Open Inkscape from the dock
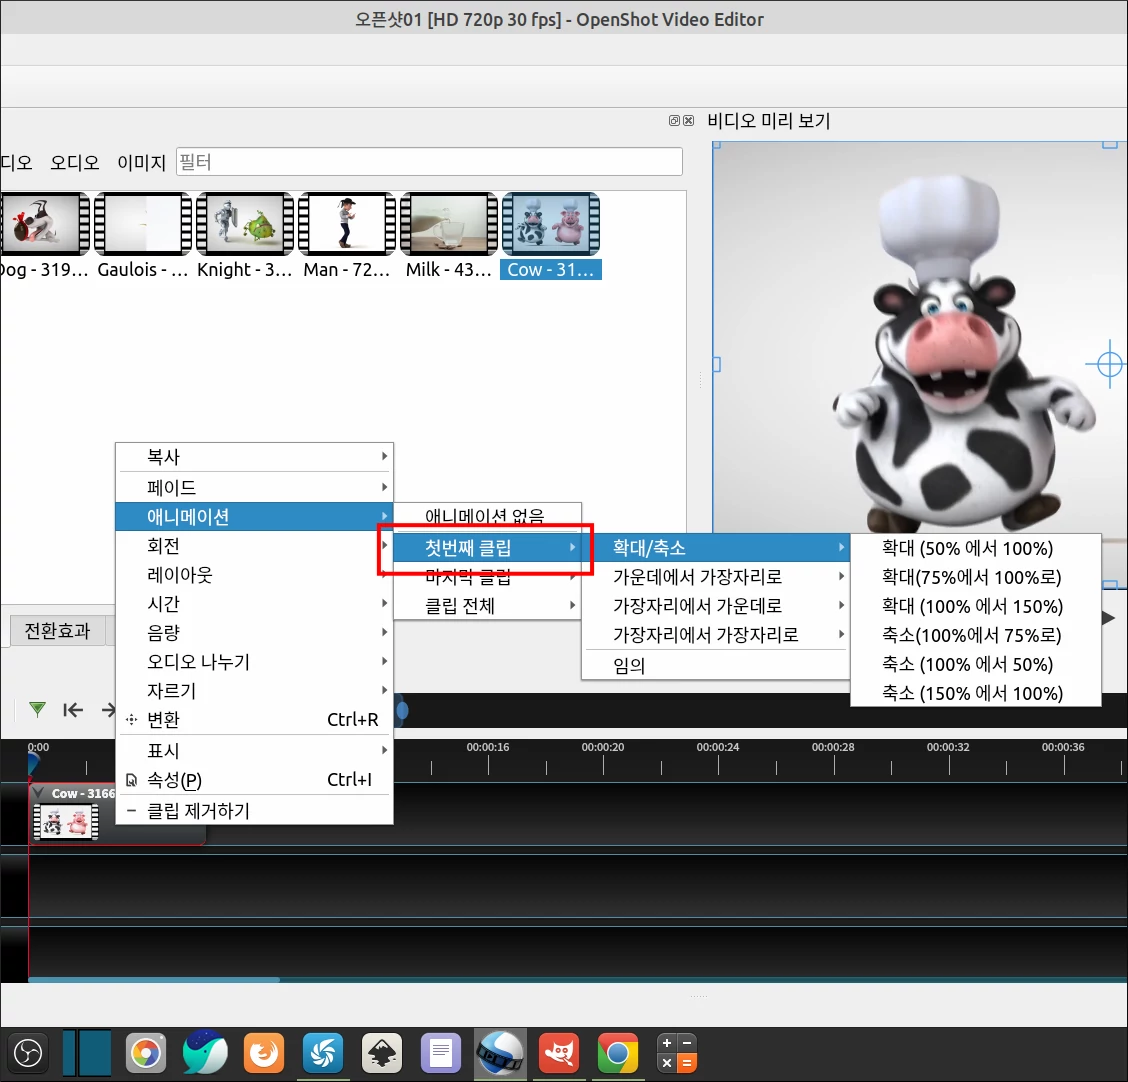This screenshot has width=1128, height=1082. coord(382,1053)
